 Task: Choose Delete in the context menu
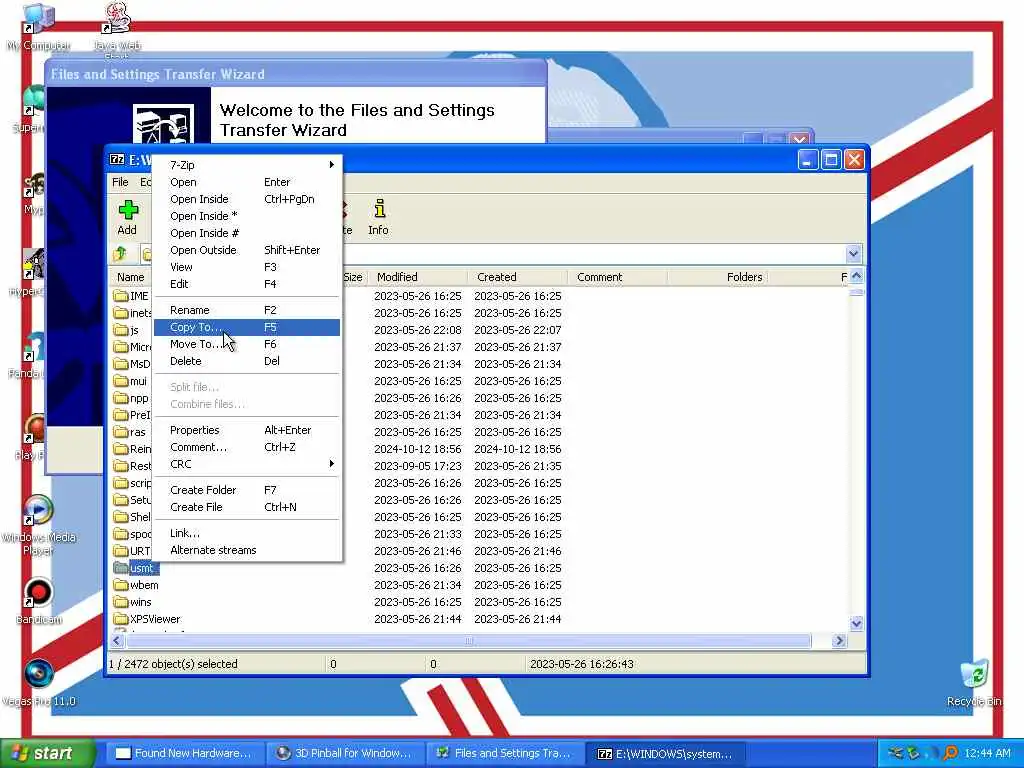pos(247,361)
